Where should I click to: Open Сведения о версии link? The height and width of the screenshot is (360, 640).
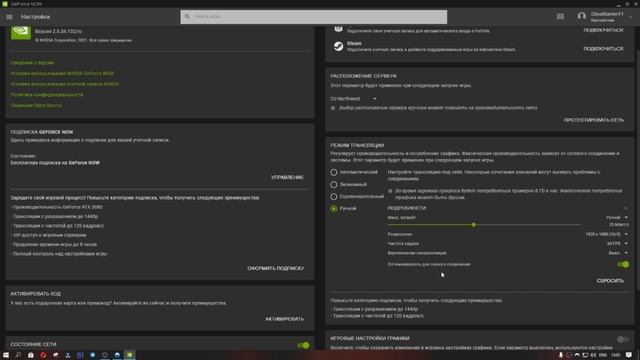[x=32, y=63]
